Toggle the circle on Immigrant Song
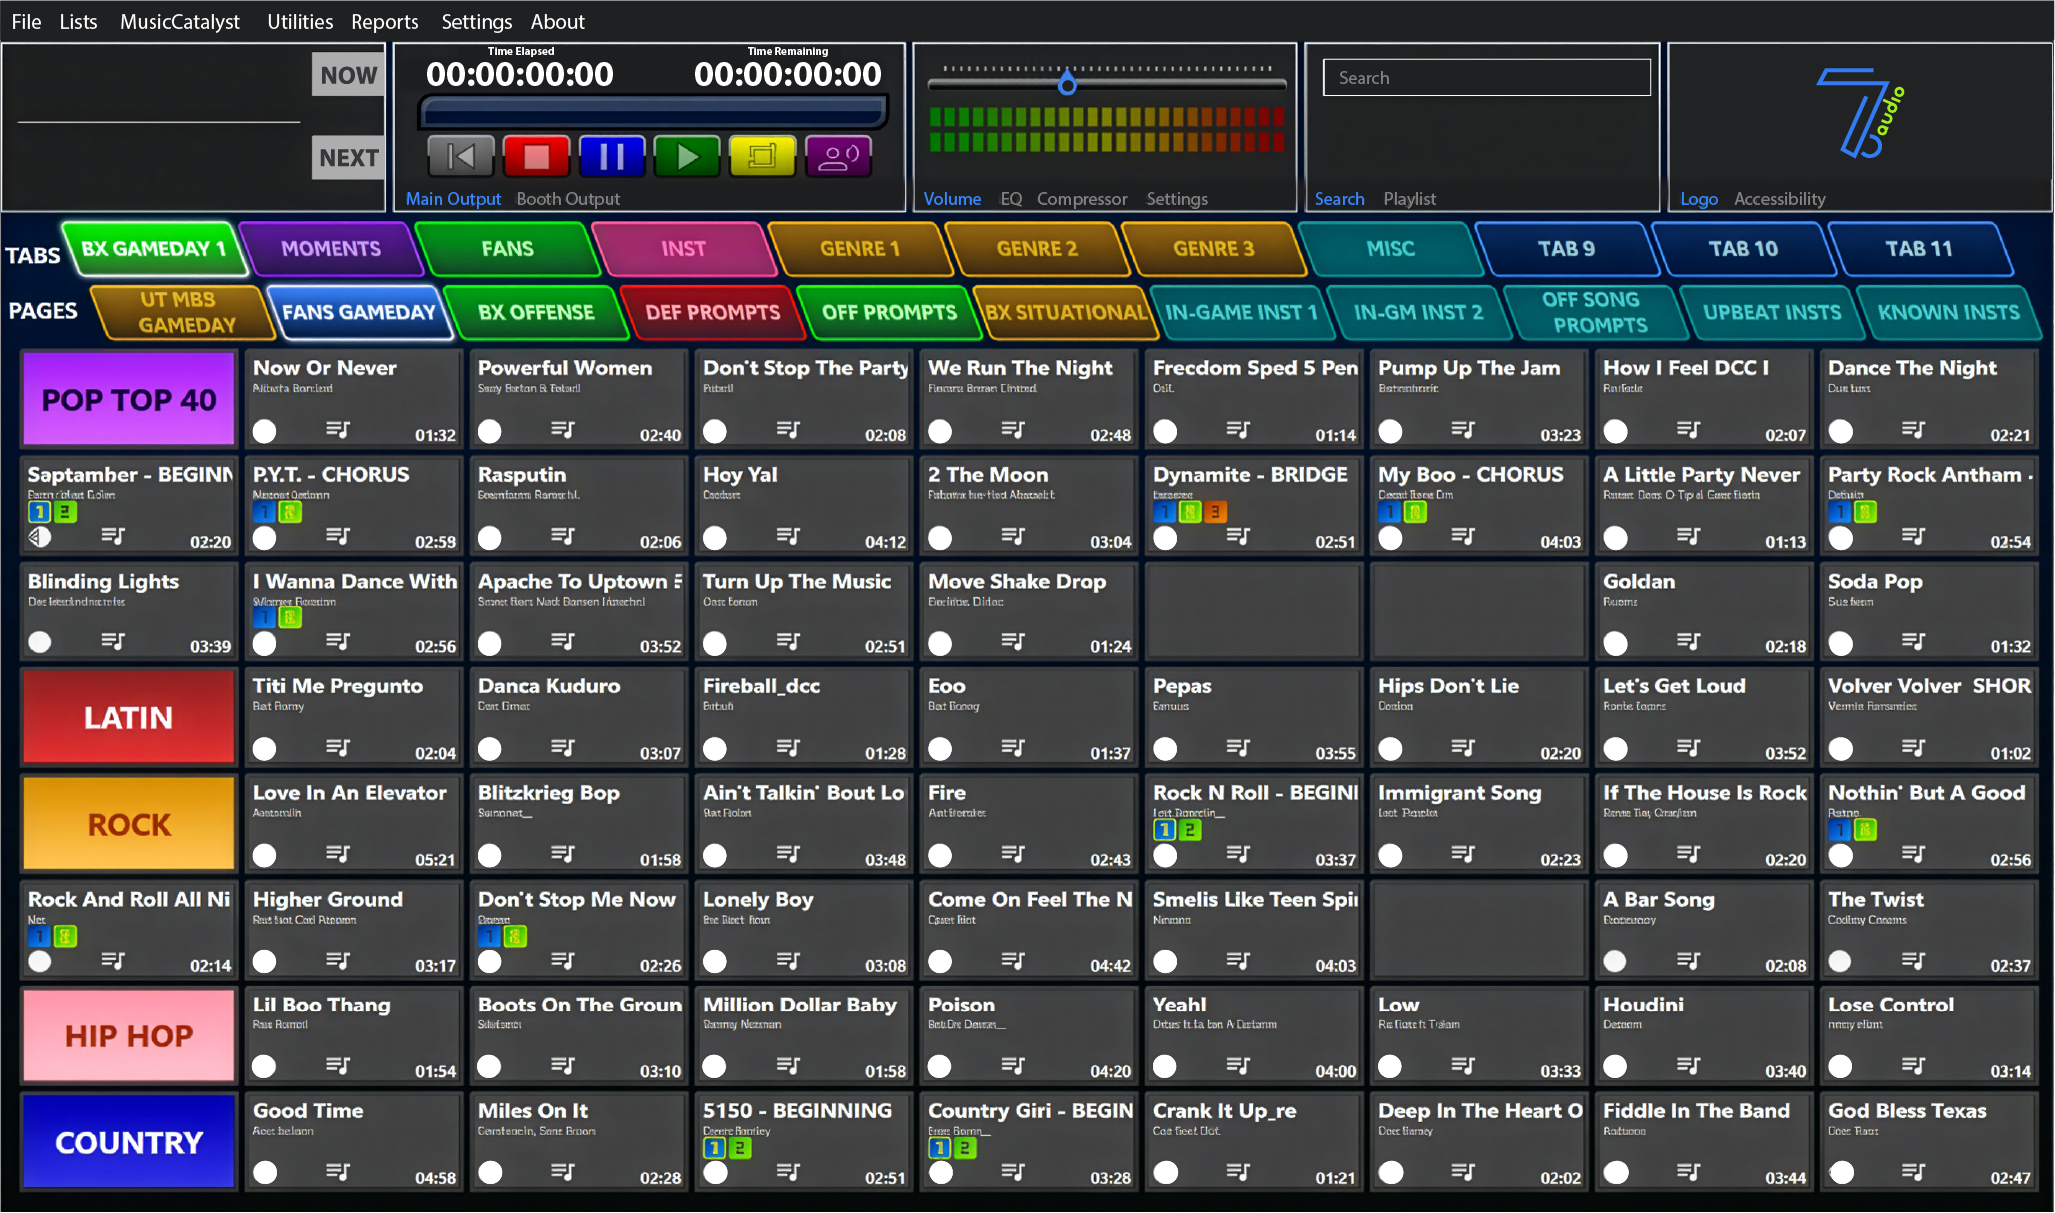Viewport: 2055px width, 1213px height. click(x=1390, y=855)
